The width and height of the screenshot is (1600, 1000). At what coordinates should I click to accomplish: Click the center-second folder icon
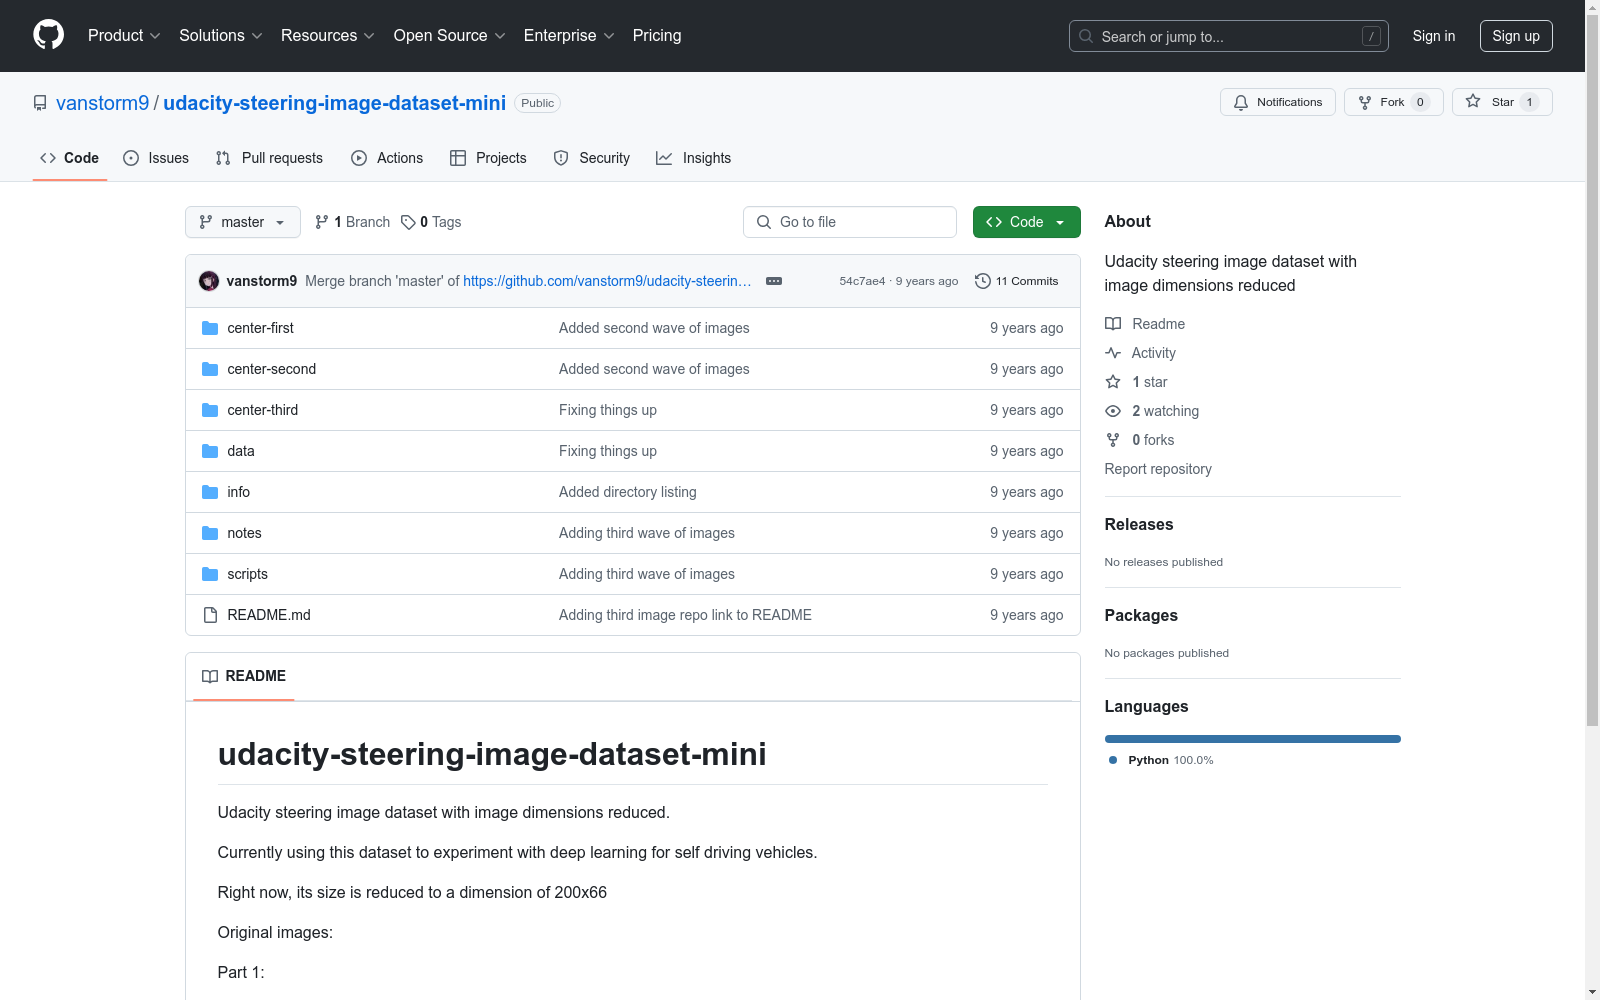click(x=210, y=369)
